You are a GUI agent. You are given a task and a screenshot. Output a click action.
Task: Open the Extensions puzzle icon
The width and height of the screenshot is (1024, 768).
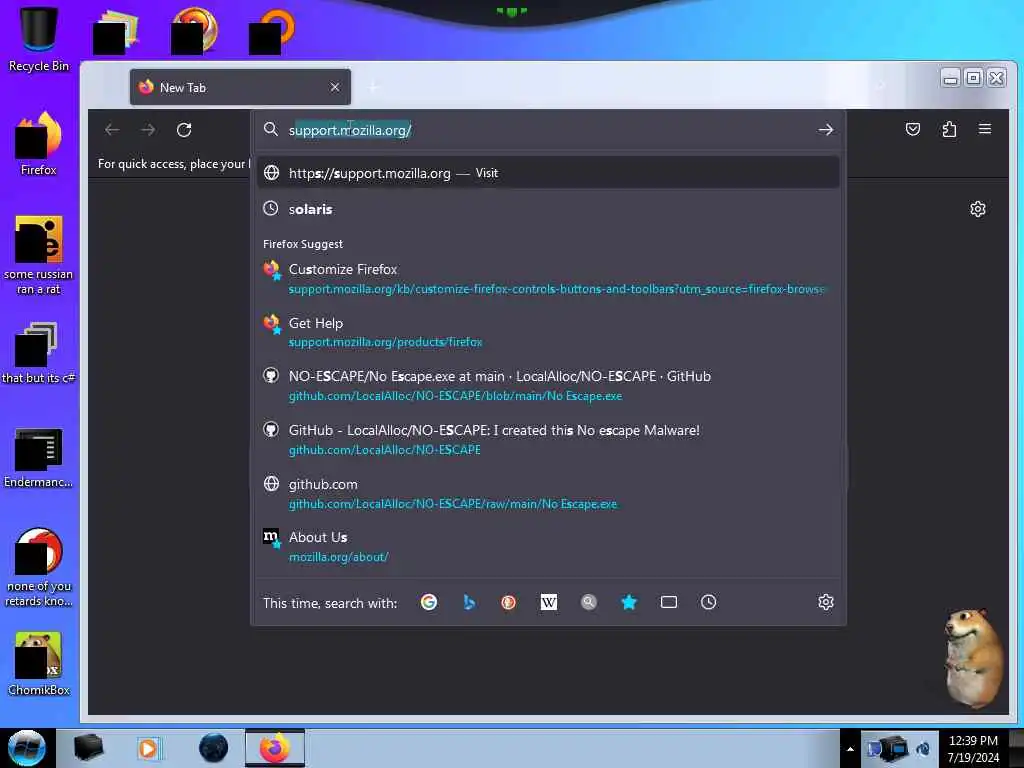tap(950, 129)
